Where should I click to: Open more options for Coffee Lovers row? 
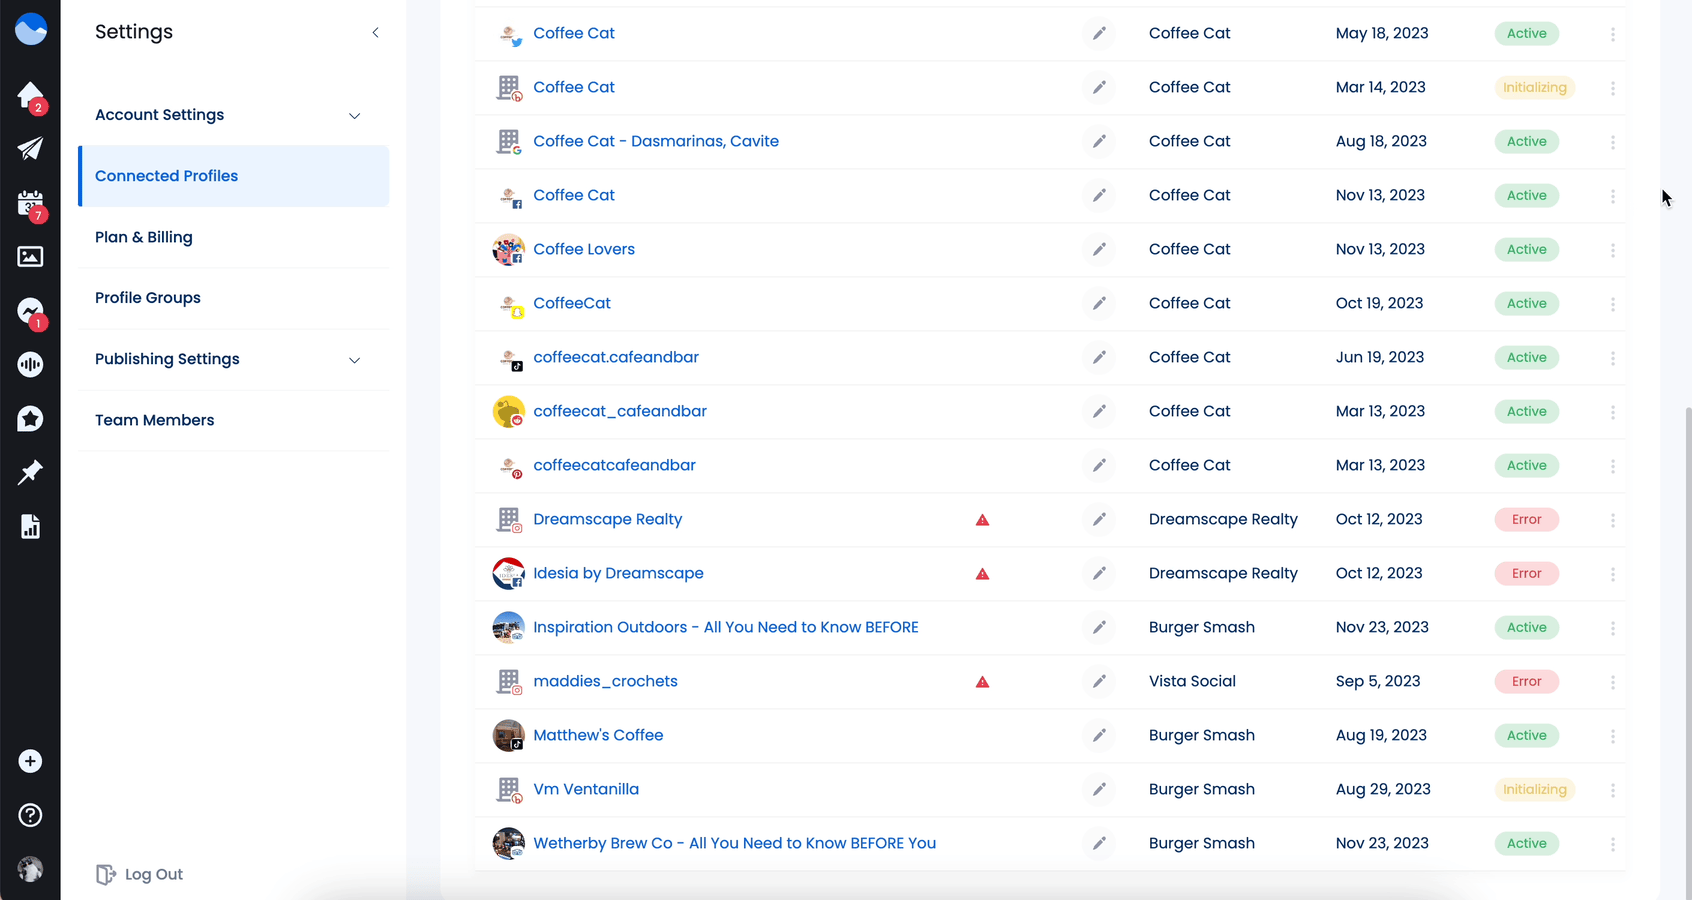1613,250
